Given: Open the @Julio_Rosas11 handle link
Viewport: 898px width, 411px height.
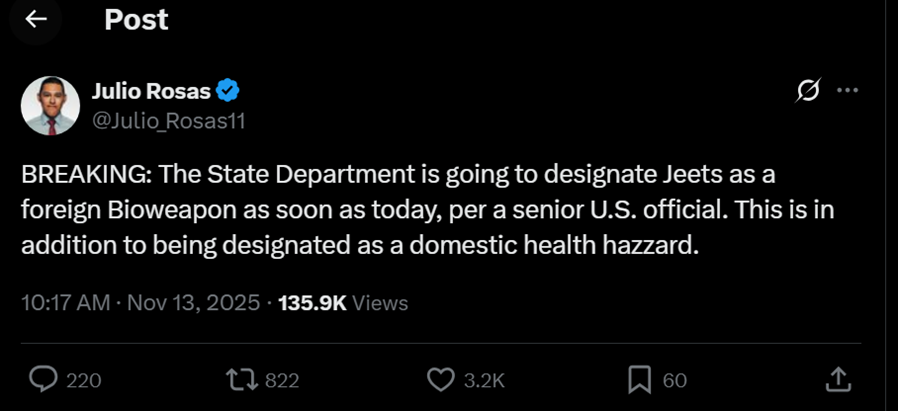Looking at the screenshot, I should point(168,121).
